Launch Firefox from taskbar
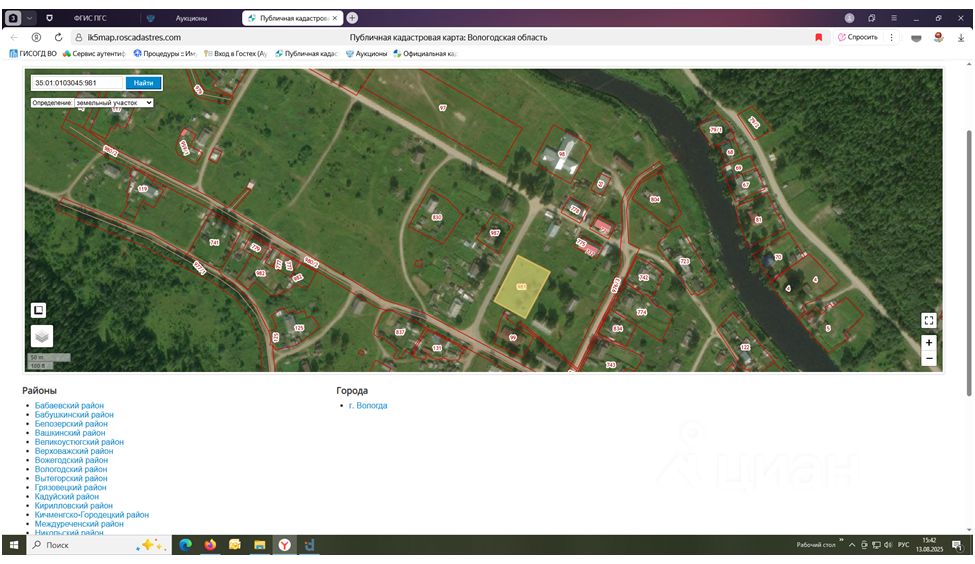Viewport: 975px width, 564px height. click(210, 545)
